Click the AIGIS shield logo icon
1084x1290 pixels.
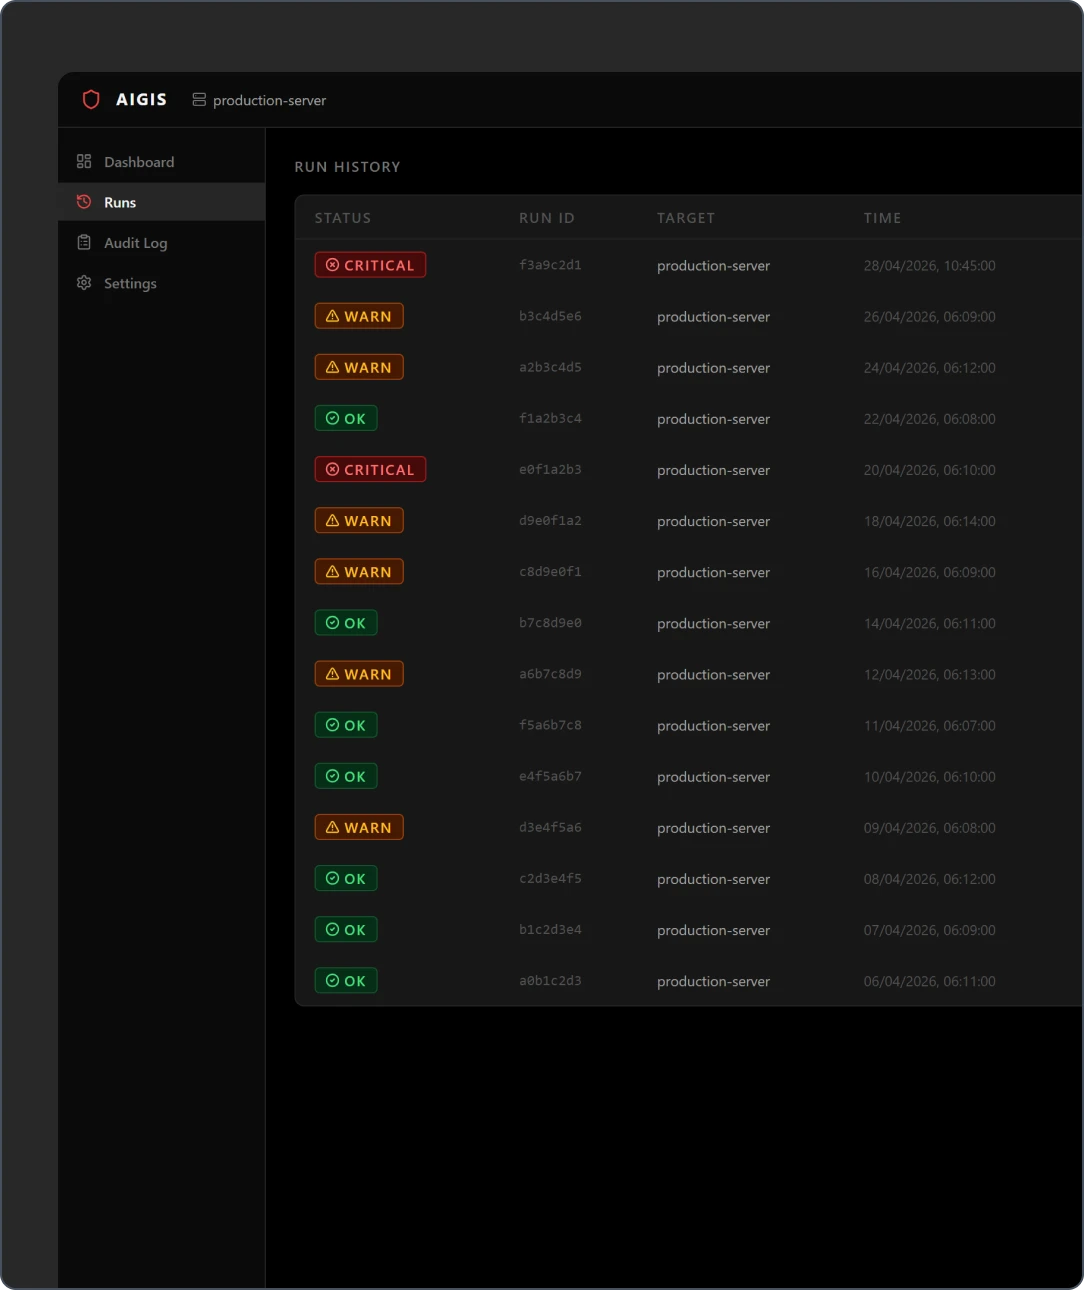tap(91, 99)
